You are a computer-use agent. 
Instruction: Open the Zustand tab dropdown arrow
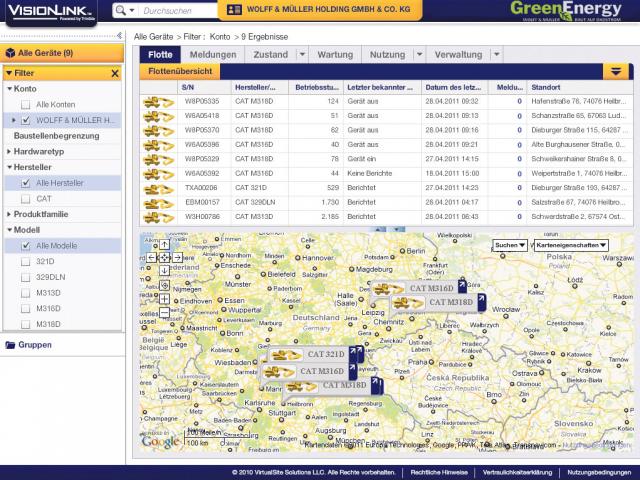(302, 54)
